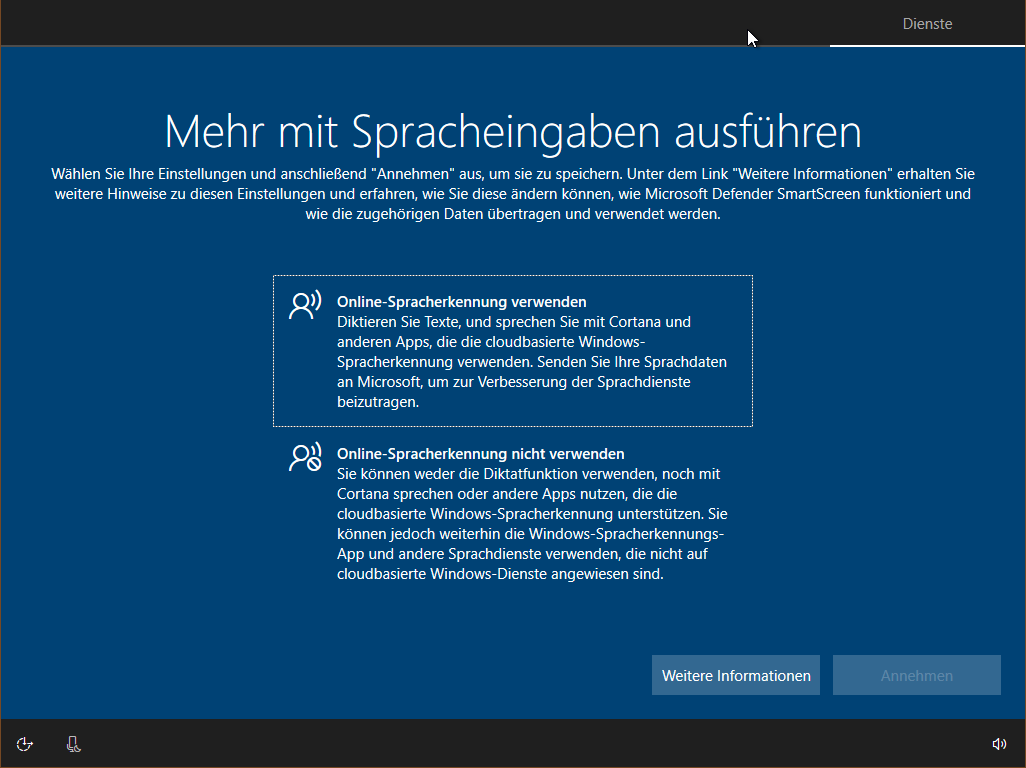Click the text starting Sie können weder die Diktatfunktion
Screen dimensions: 1026x768
tap(532, 523)
